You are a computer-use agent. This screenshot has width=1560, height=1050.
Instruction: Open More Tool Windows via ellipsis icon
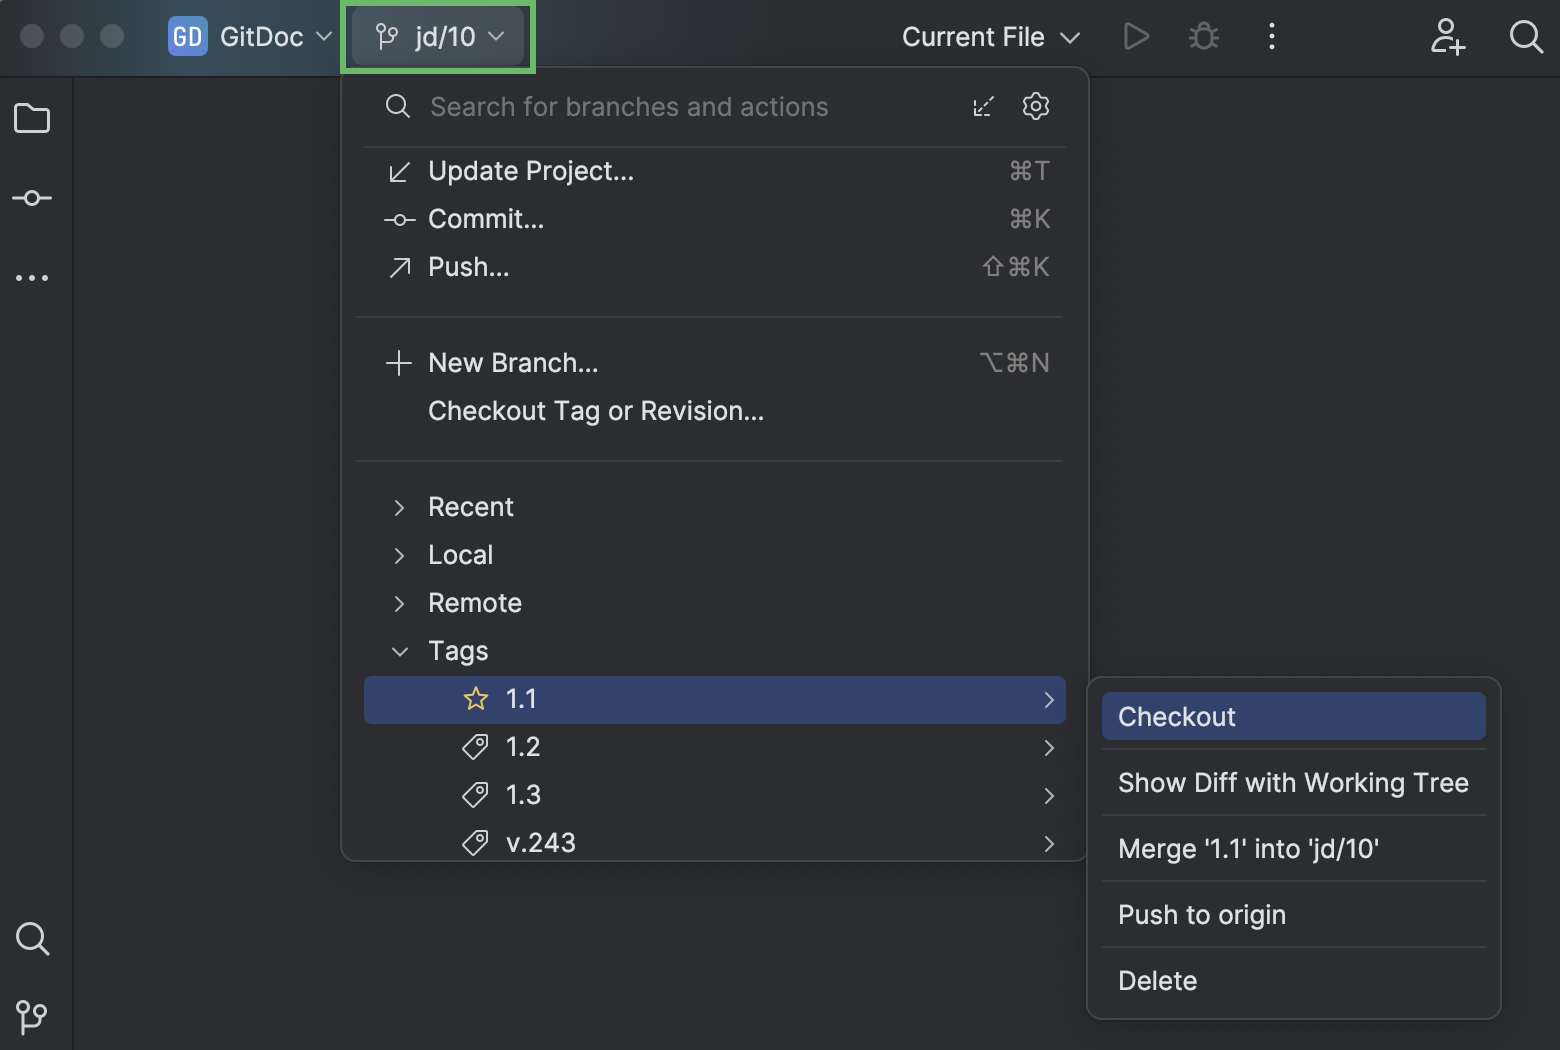pyautogui.click(x=32, y=277)
